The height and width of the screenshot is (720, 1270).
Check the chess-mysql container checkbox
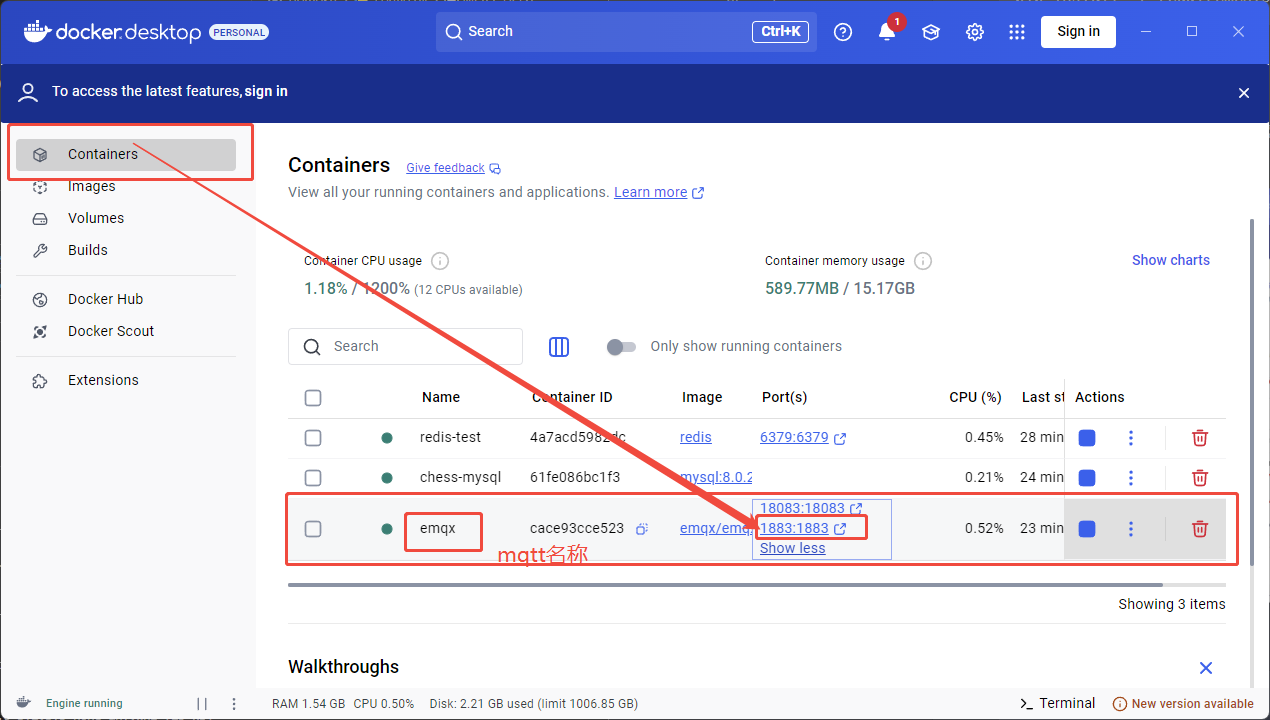[x=313, y=478]
